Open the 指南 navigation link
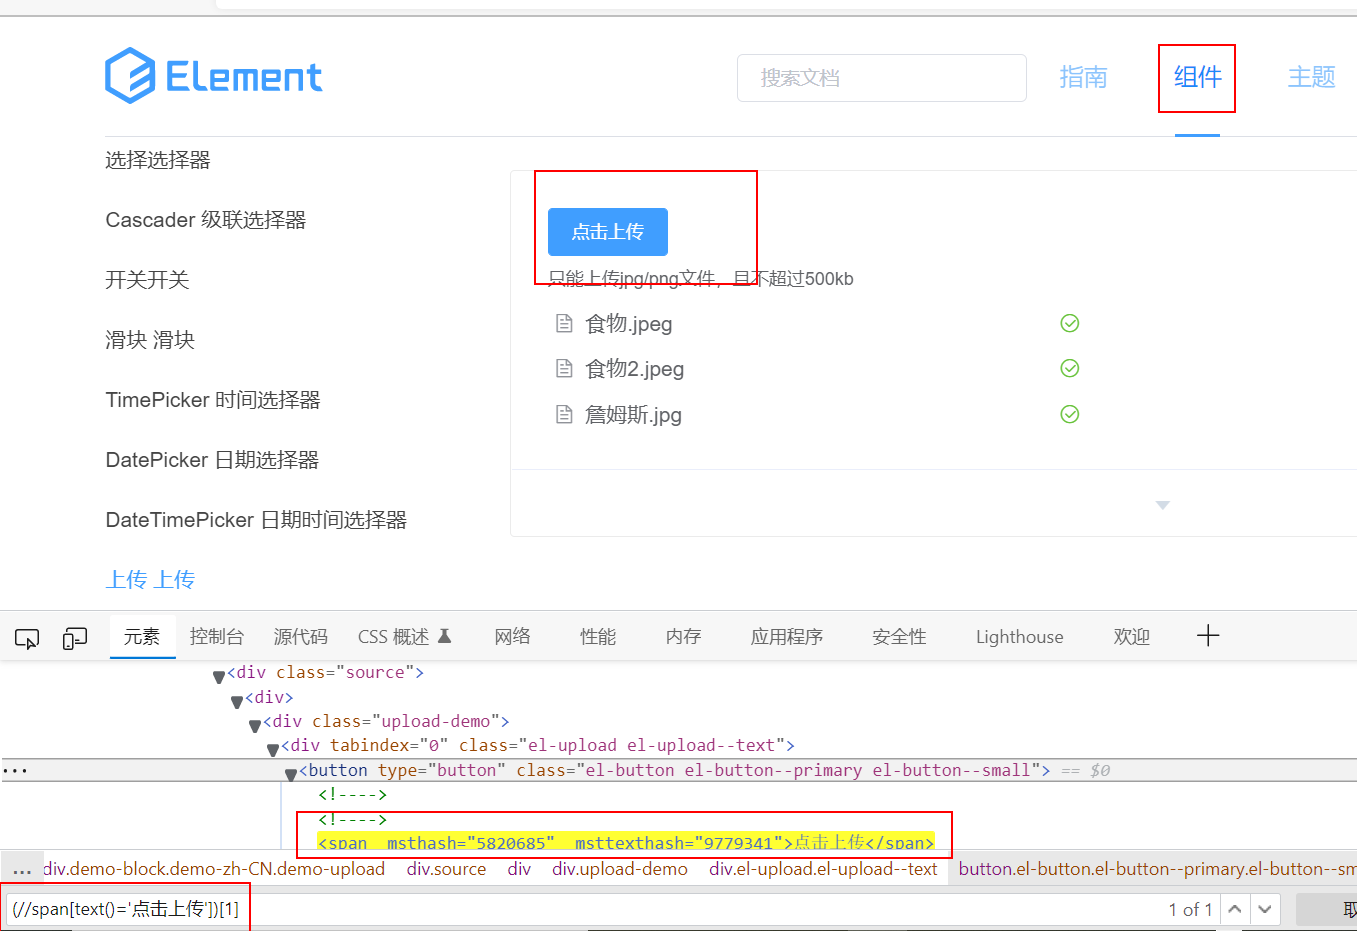This screenshot has width=1357, height=931. click(x=1083, y=76)
